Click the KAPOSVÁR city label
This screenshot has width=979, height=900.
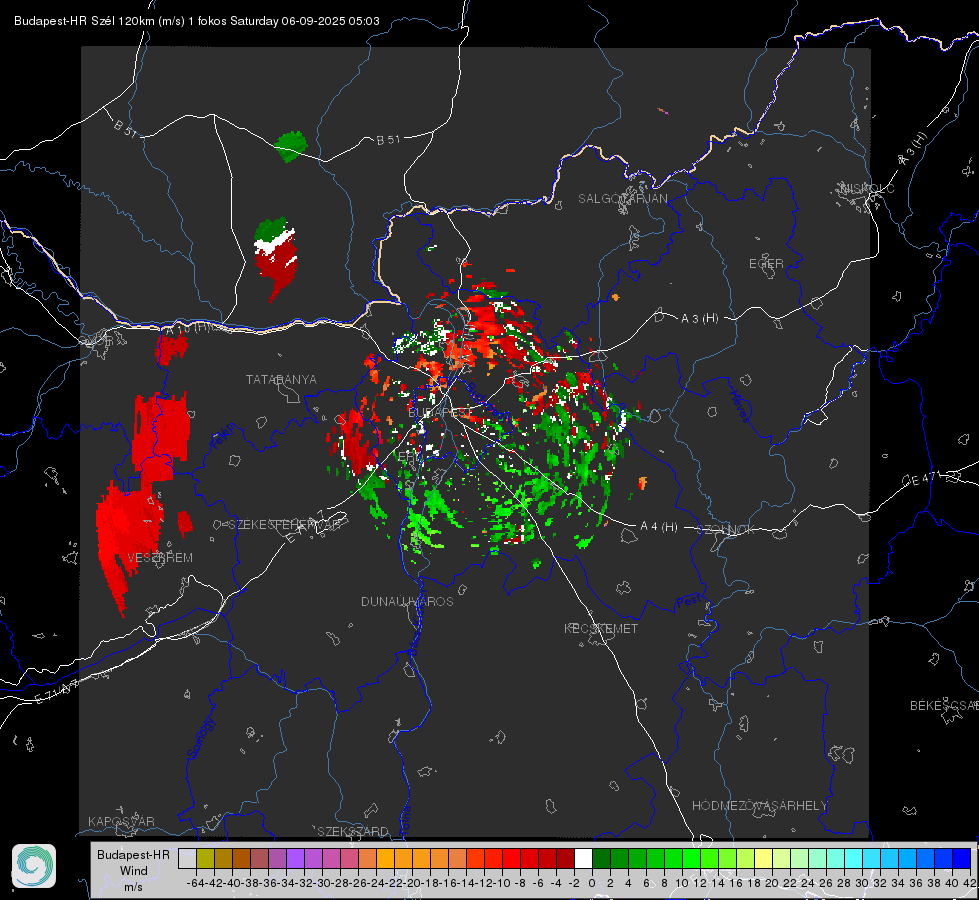click(121, 821)
